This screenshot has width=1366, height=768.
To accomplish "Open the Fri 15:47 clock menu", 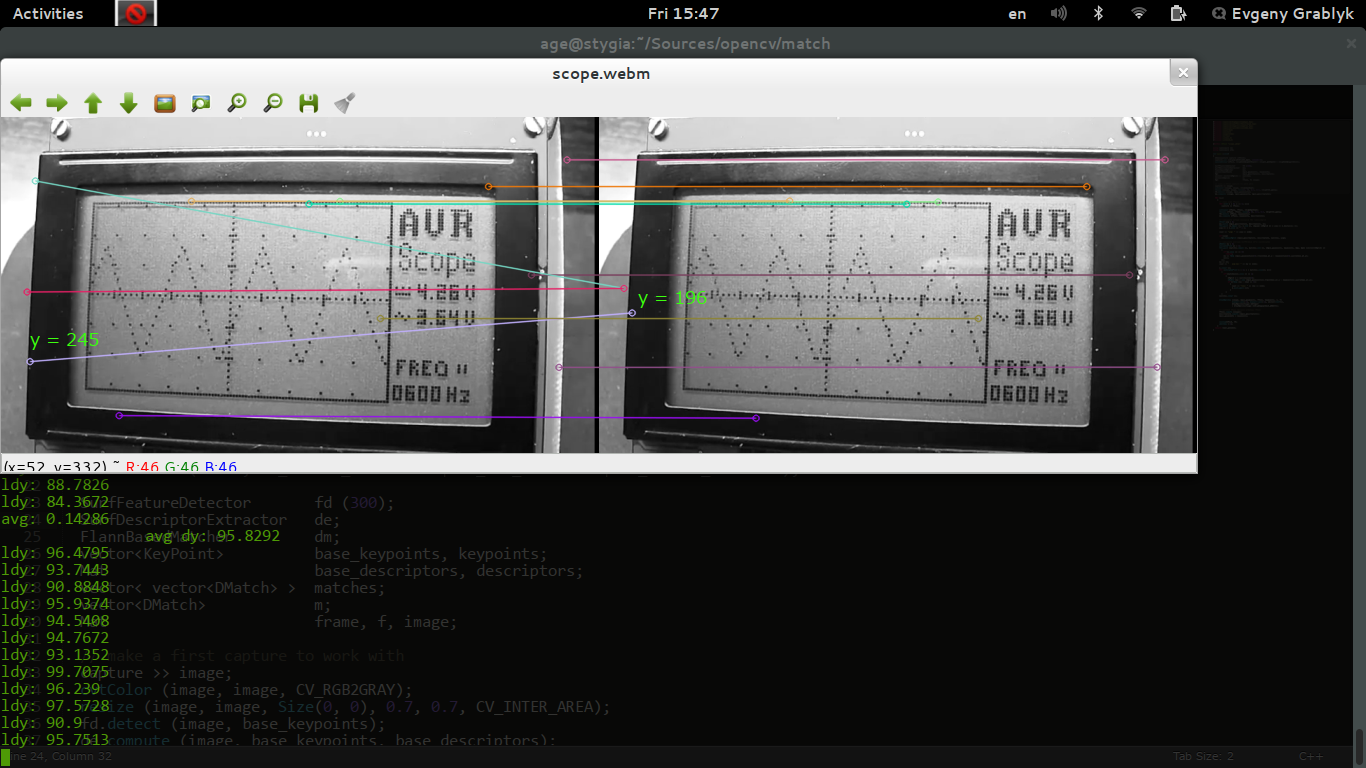I will pyautogui.click(x=683, y=13).
